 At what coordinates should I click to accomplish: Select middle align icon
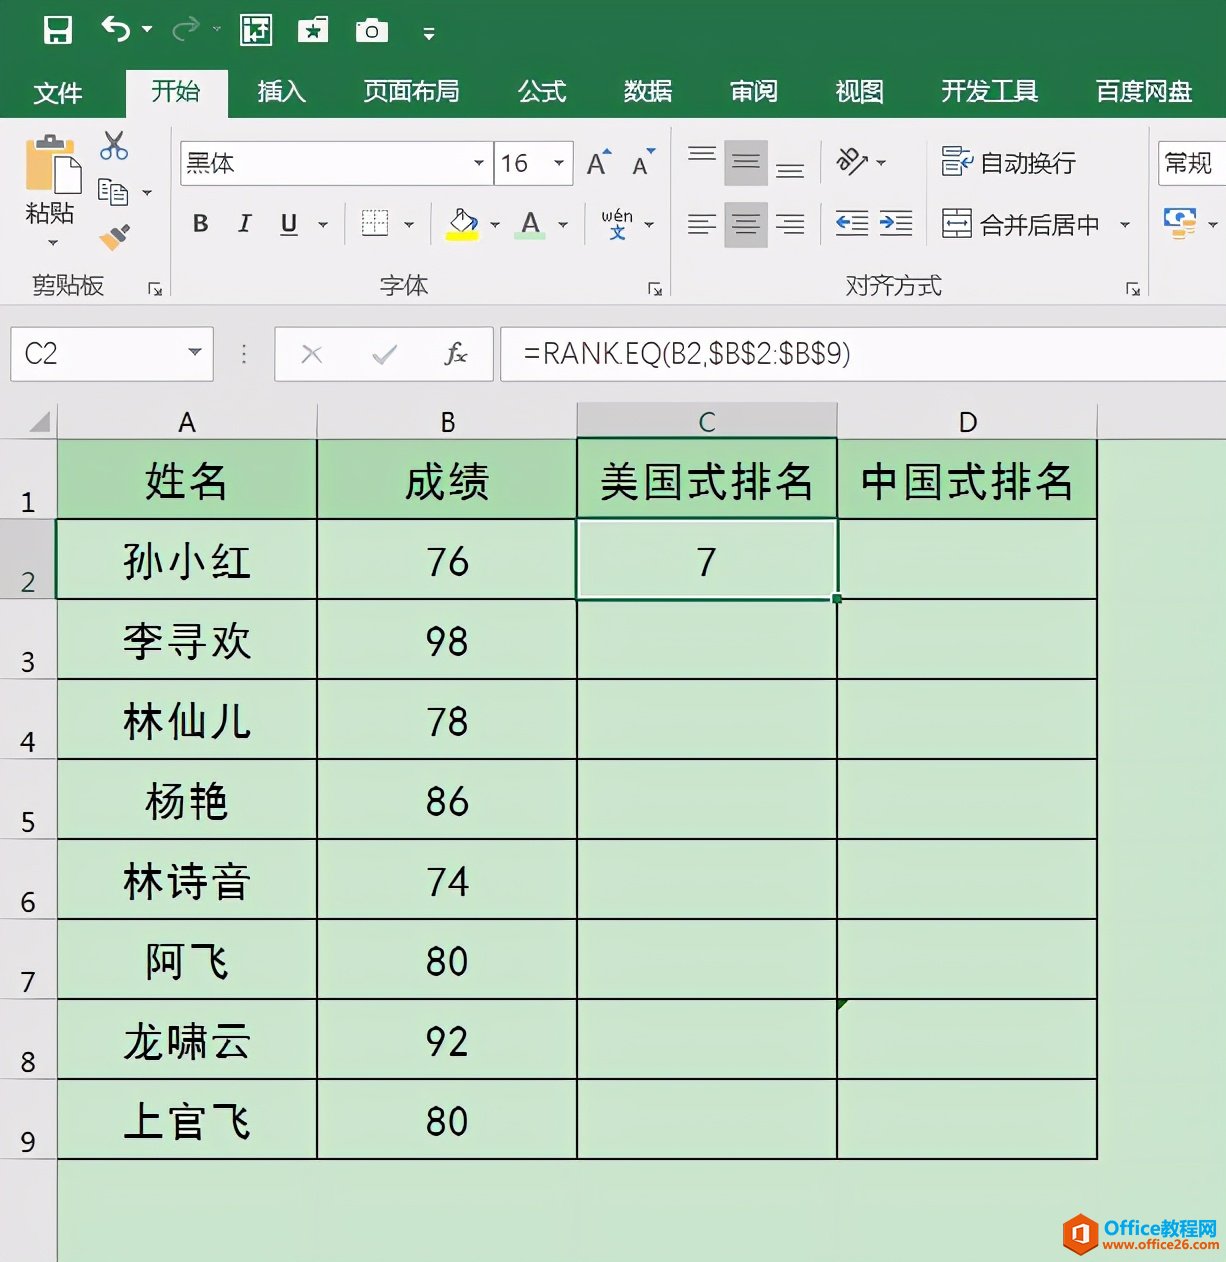745,162
